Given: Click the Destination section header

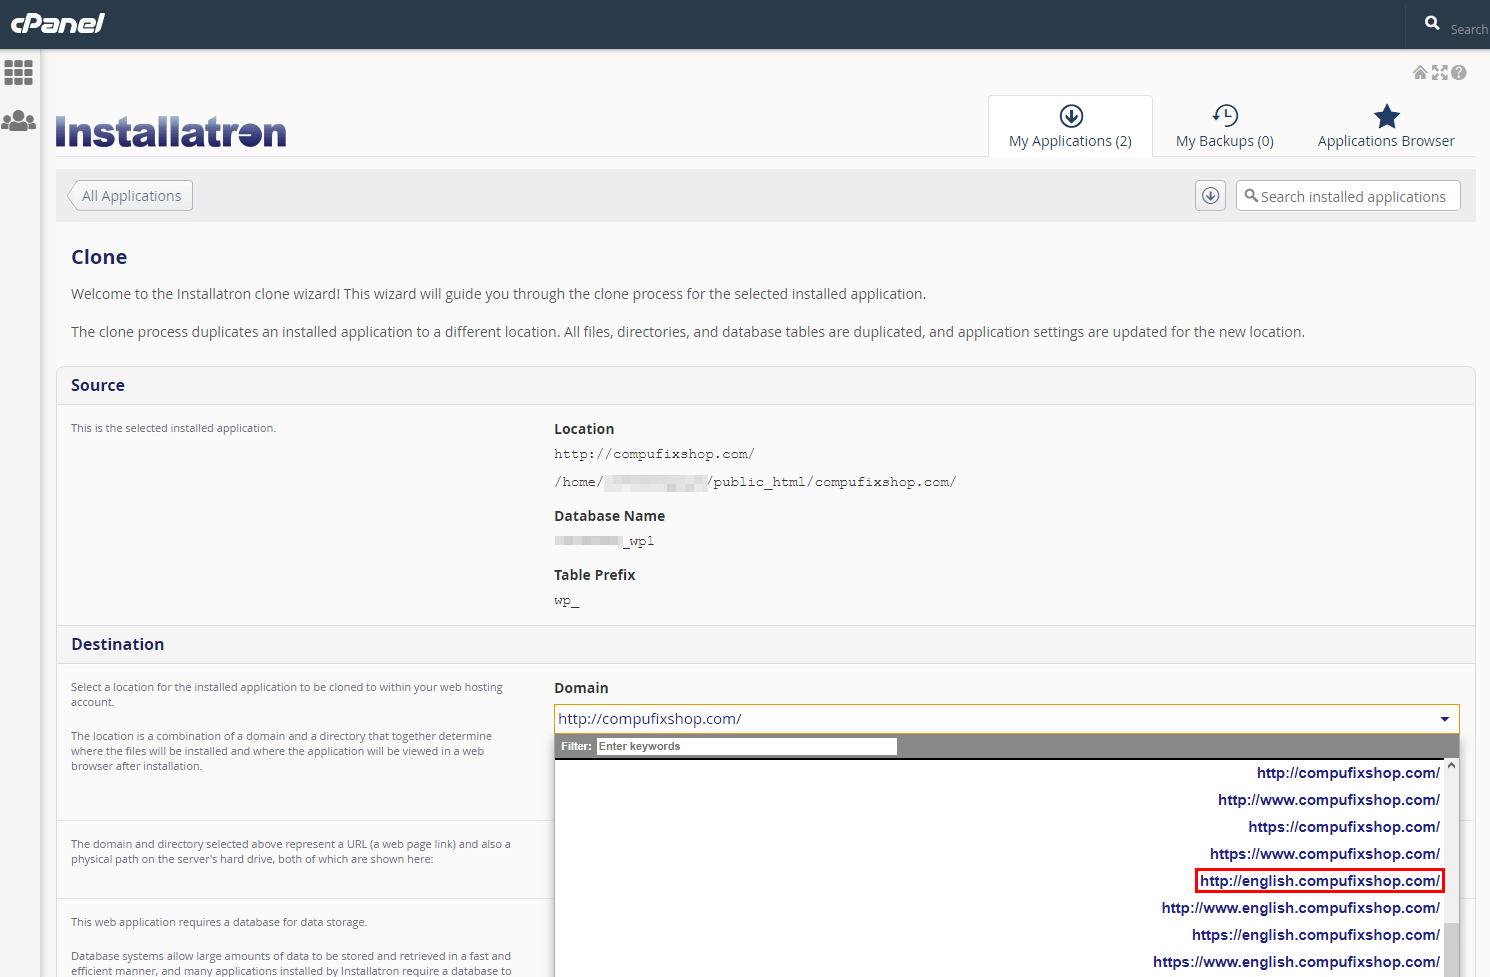Looking at the screenshot, I should tap(765, 644).
